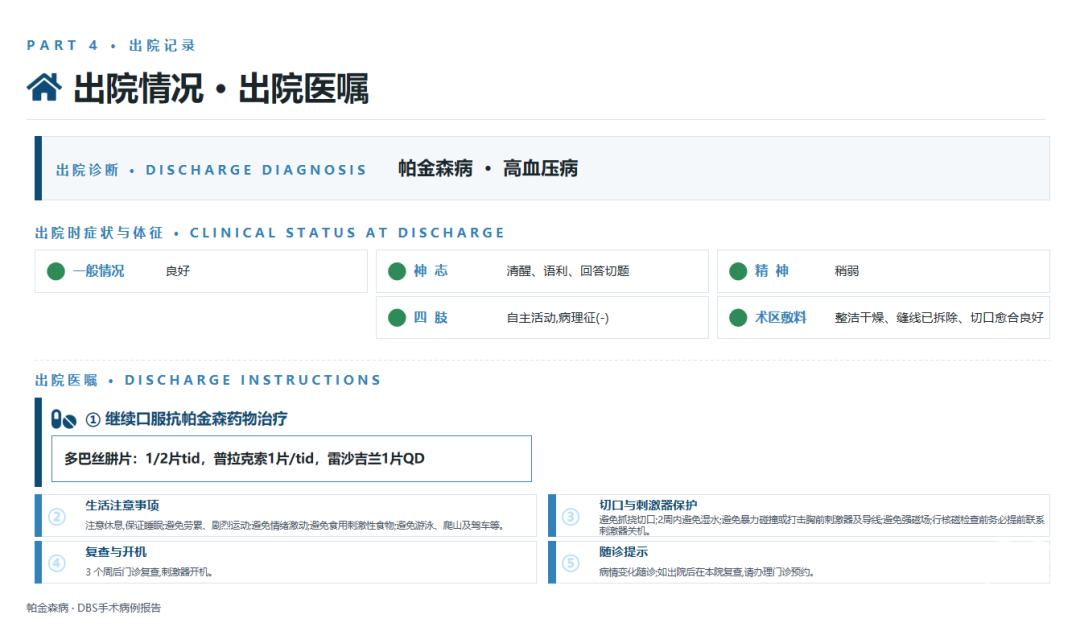Click the 四肢 label

[430, 318]
